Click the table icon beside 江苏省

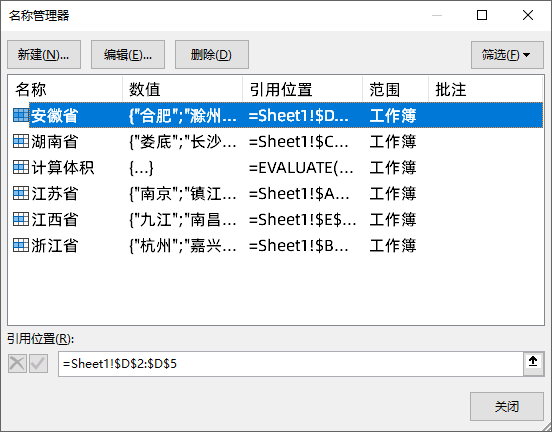click(x=20, y=193)
